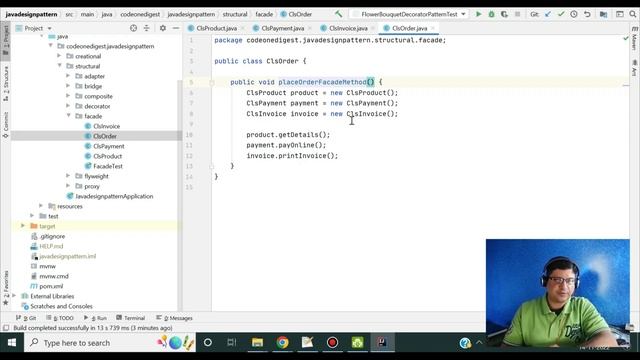Screen dimensions: 640x360
Task: Expand the adapter folder
Action: (68, 76)
